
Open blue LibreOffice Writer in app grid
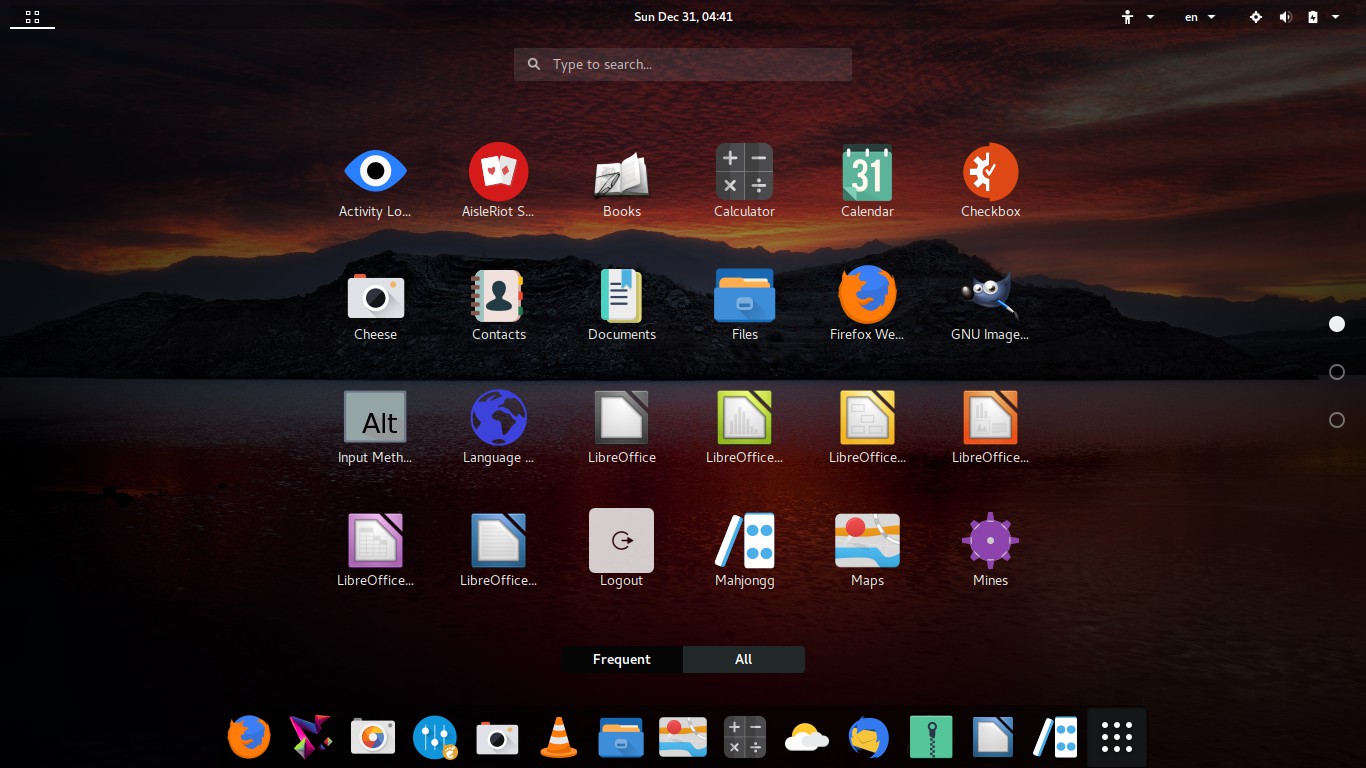tap(498, 540)
